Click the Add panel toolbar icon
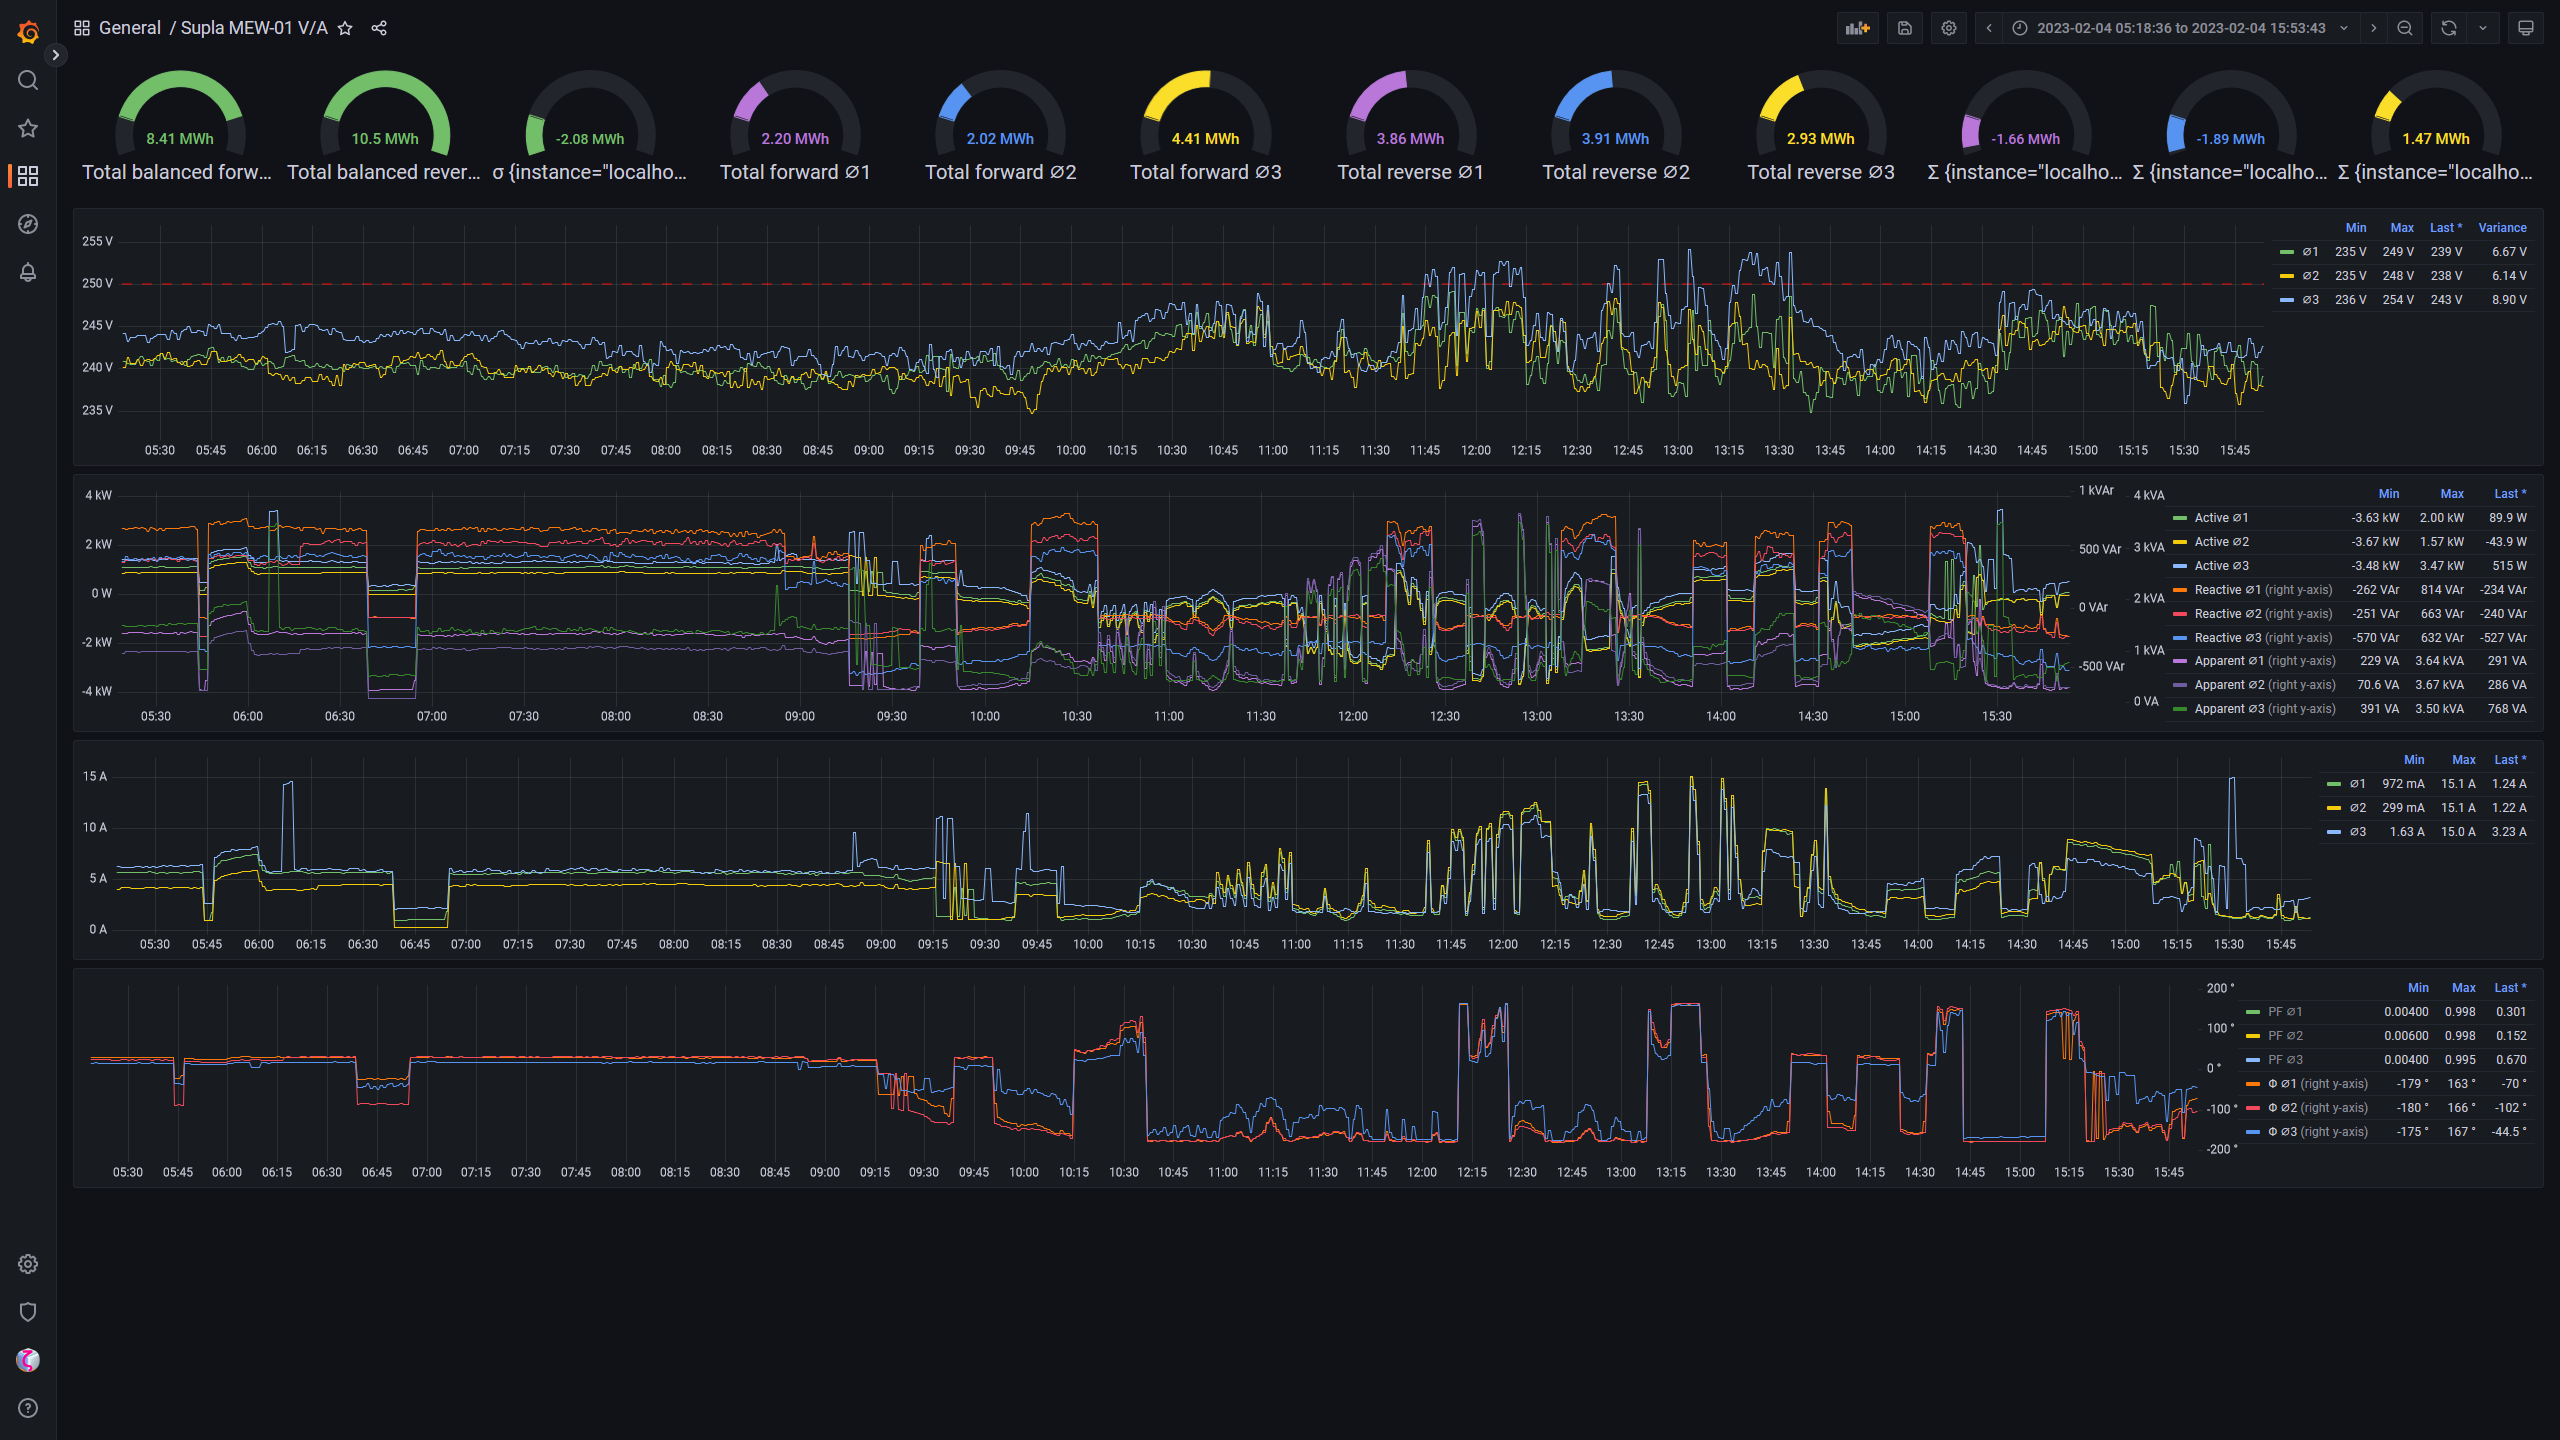Screen dimensions: 2560x1440 pos(1857,28)
